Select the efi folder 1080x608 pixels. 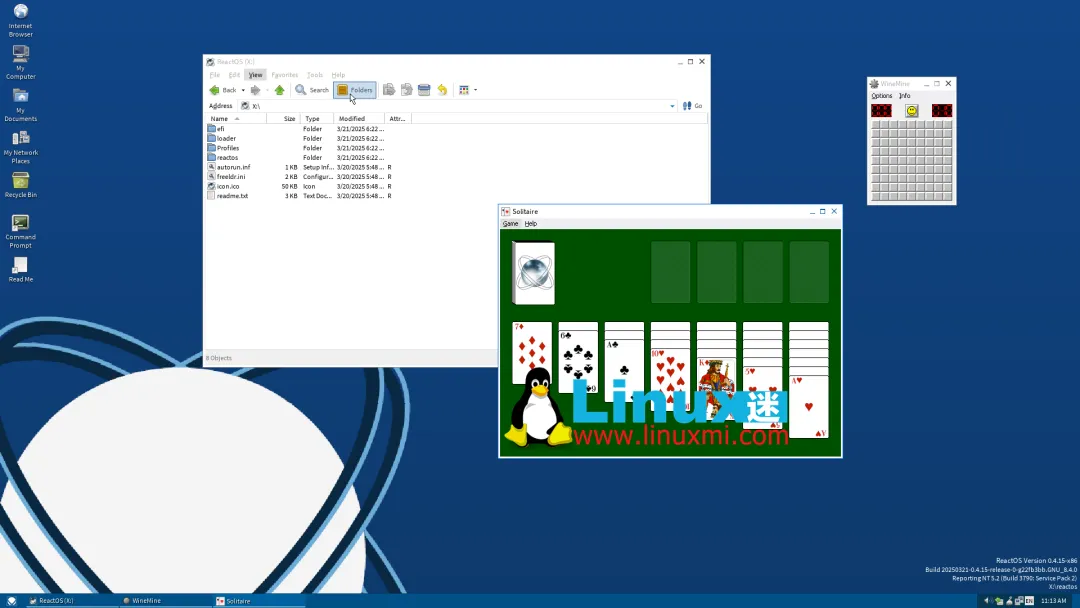pyautogui.click(x=216, y=129)
